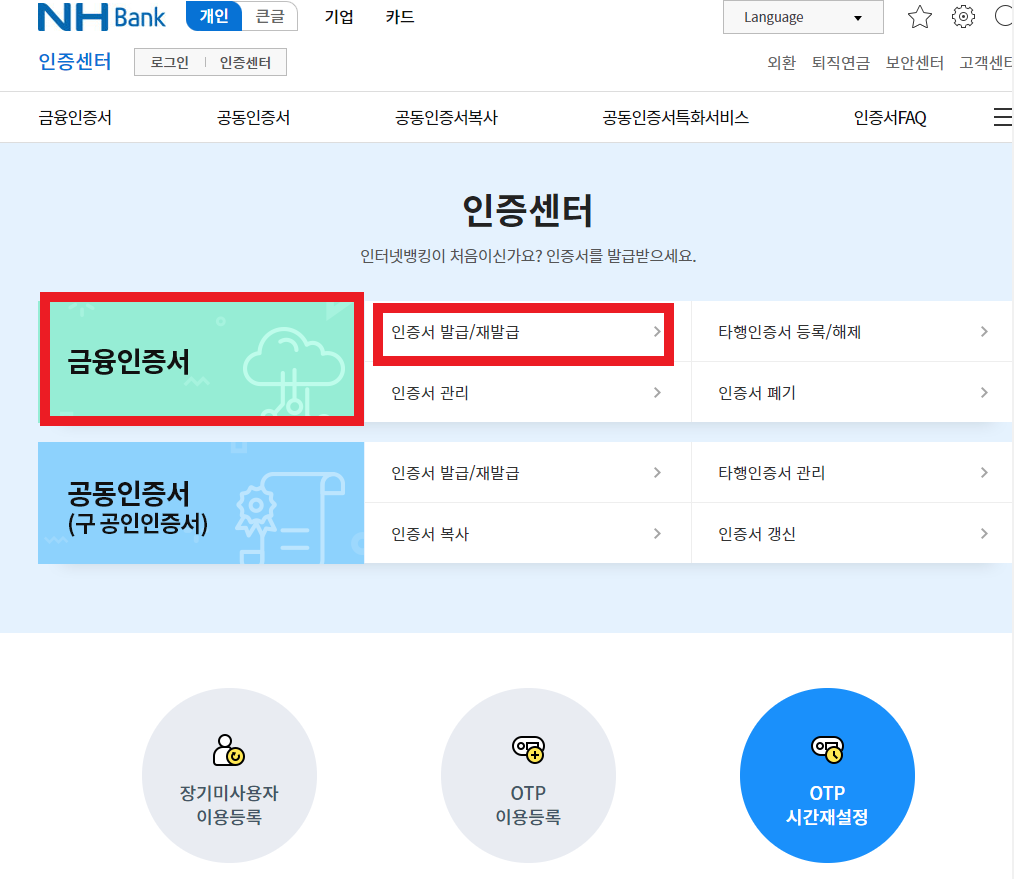Switch to 개인 toggle option

214,16
